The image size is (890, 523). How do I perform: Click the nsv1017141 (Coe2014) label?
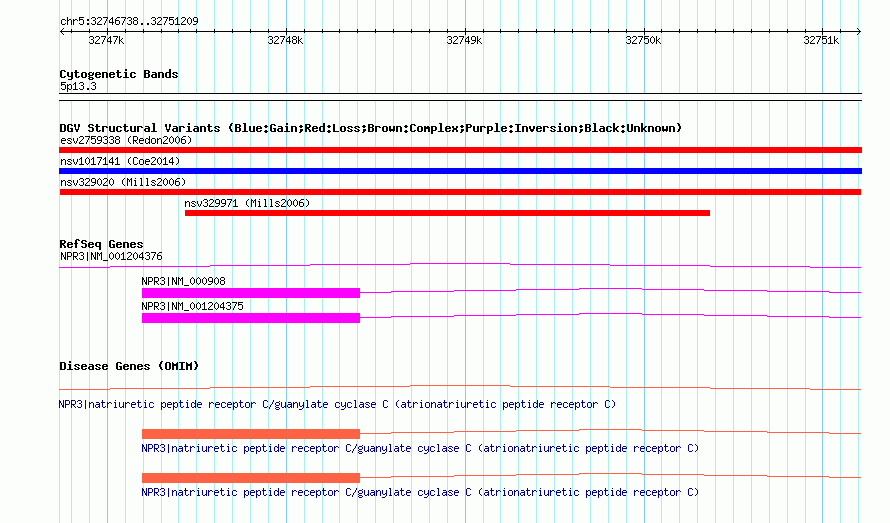(120, 161)
